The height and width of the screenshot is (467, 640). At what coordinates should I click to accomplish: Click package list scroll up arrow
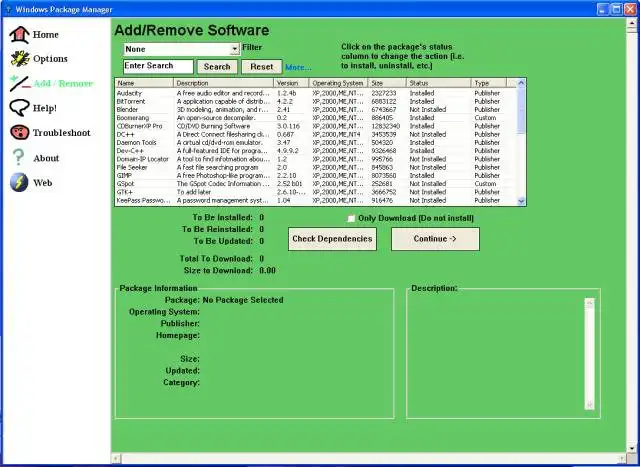coord(521,83)
